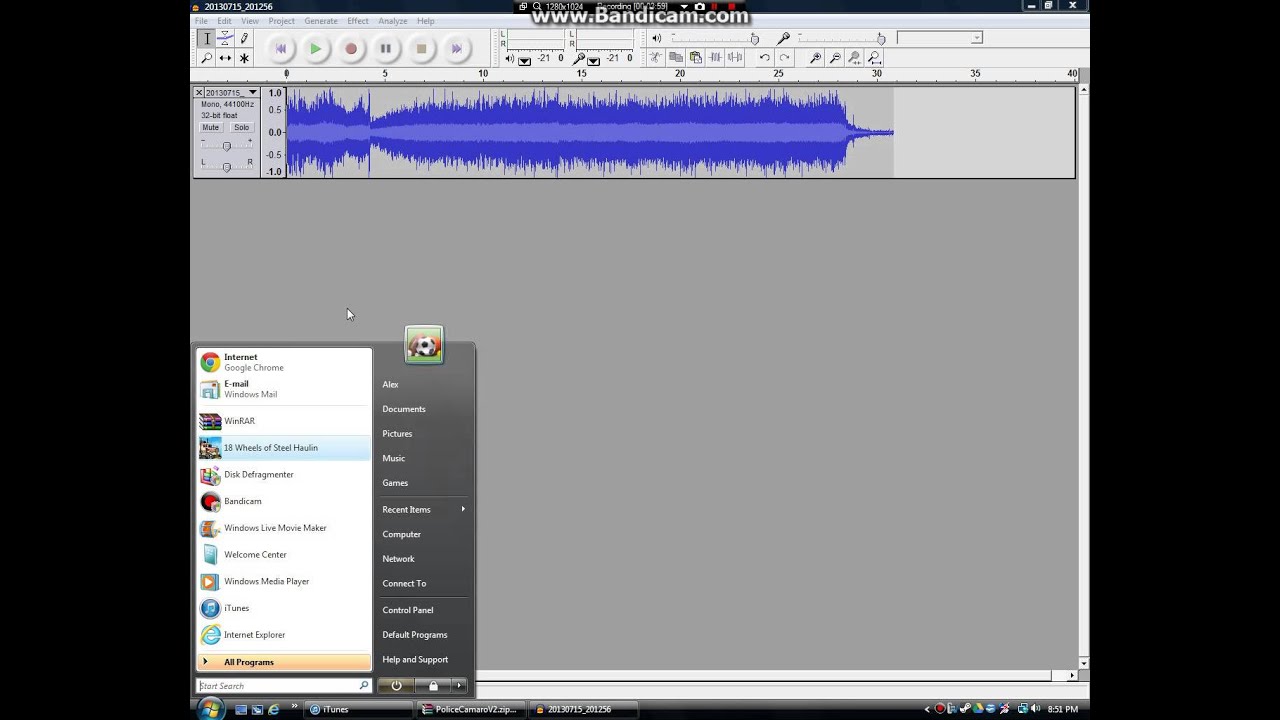Mute the audio track
Screen dimensions: 1280x720
(211, 128)
